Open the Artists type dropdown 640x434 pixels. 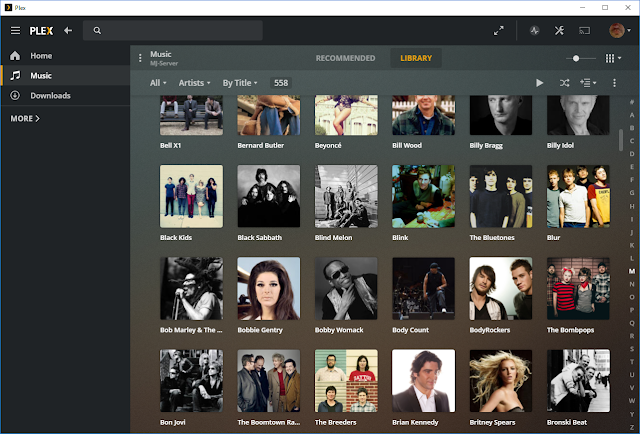pyautogui.click(x=194, y=83)
